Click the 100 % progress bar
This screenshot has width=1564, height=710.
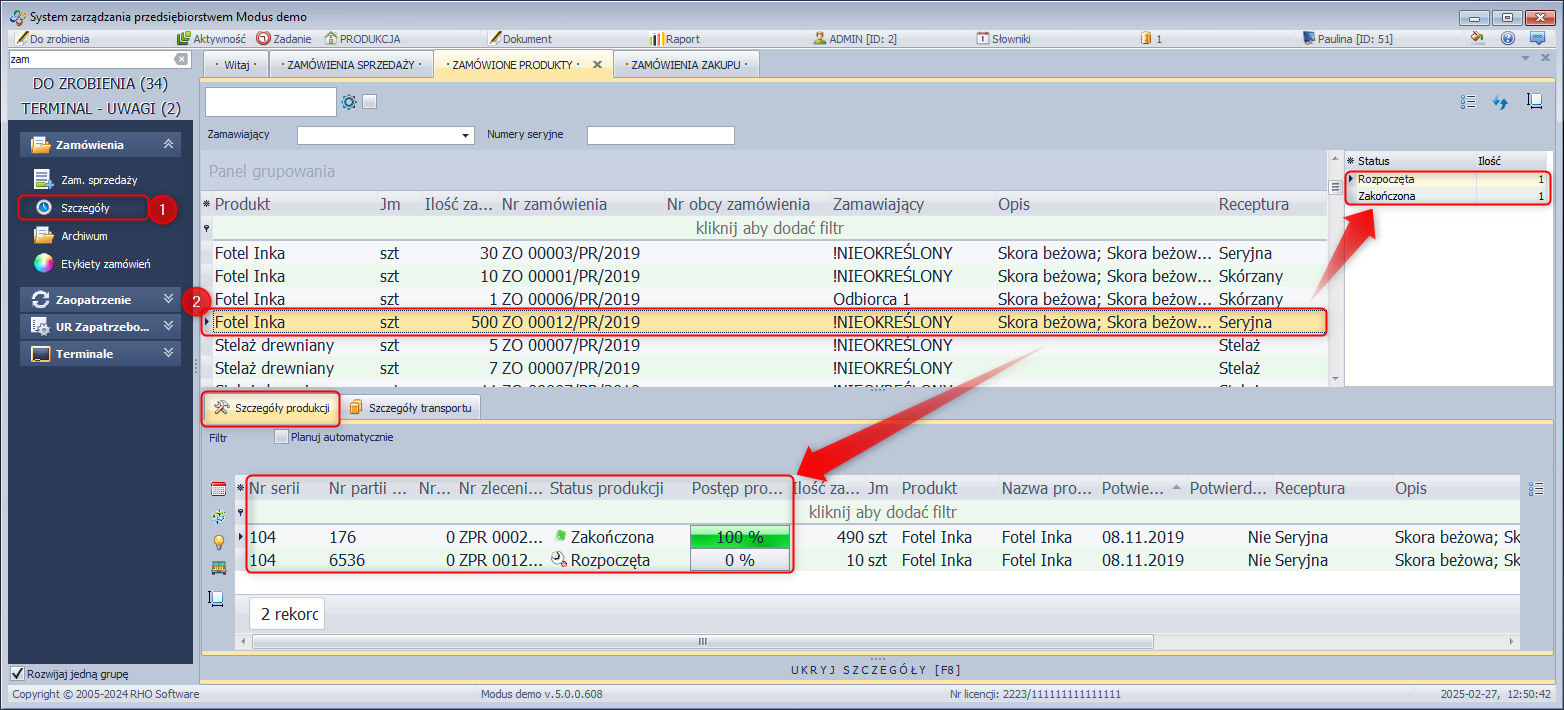[x=740, y=538]
